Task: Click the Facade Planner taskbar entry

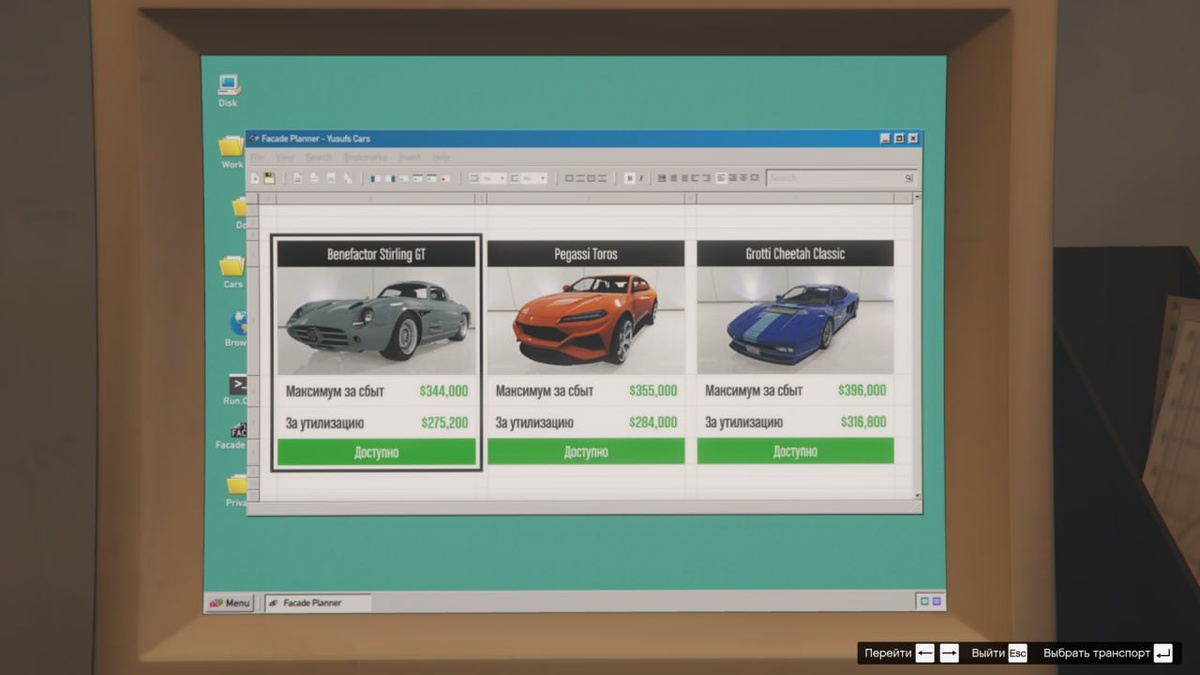Action: point(318,603)
